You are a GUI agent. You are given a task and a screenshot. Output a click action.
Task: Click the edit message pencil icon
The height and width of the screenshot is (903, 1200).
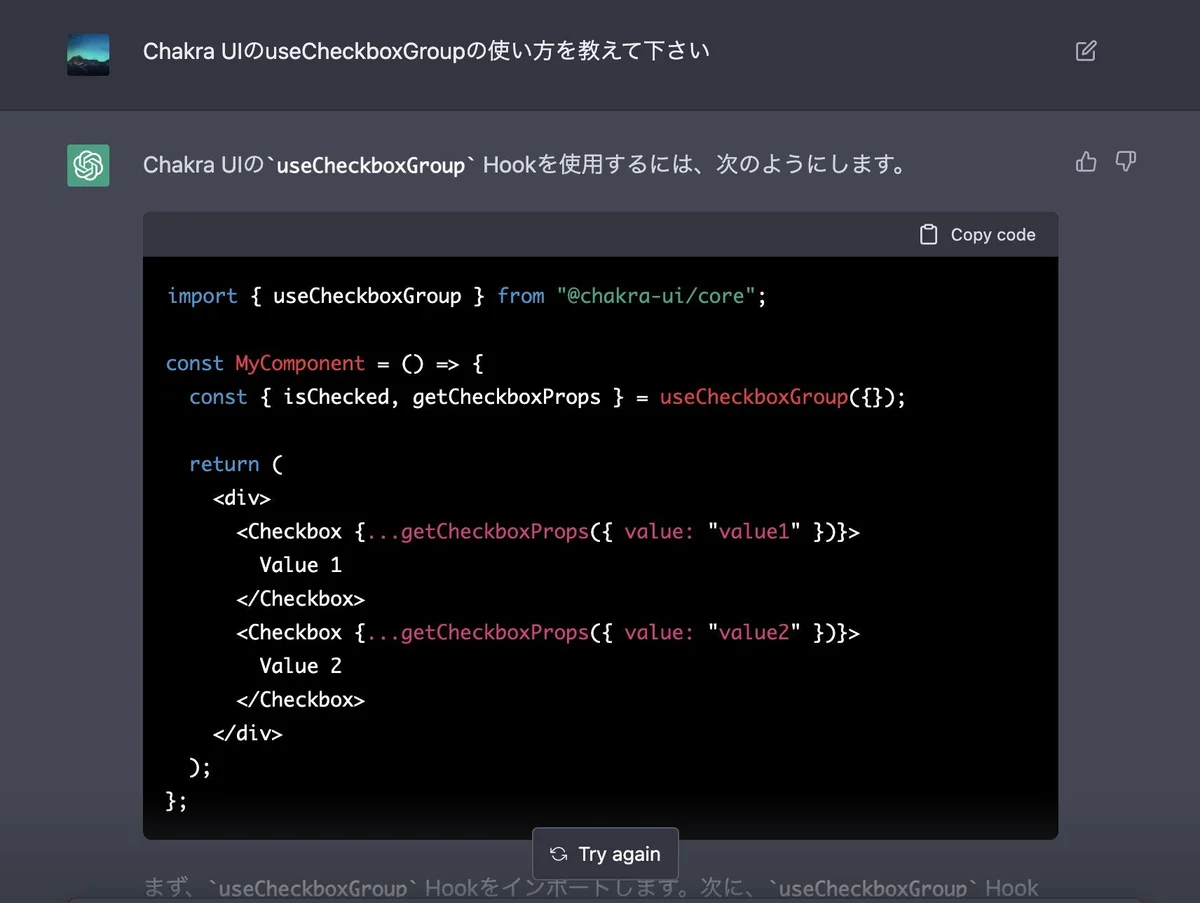point(1086,51)
